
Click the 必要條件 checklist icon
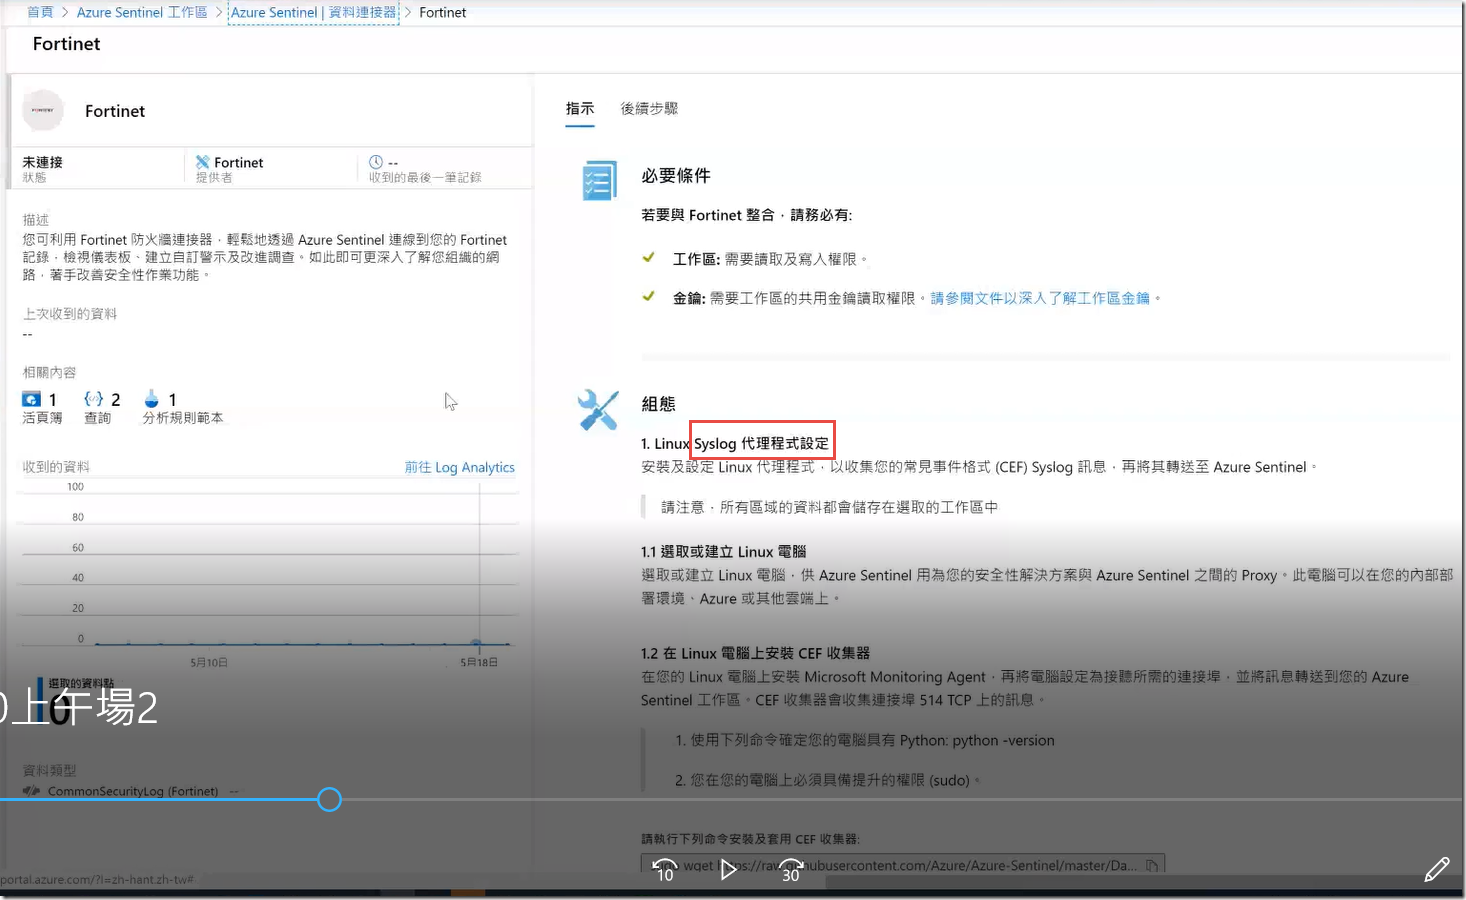tap(599, 181)
